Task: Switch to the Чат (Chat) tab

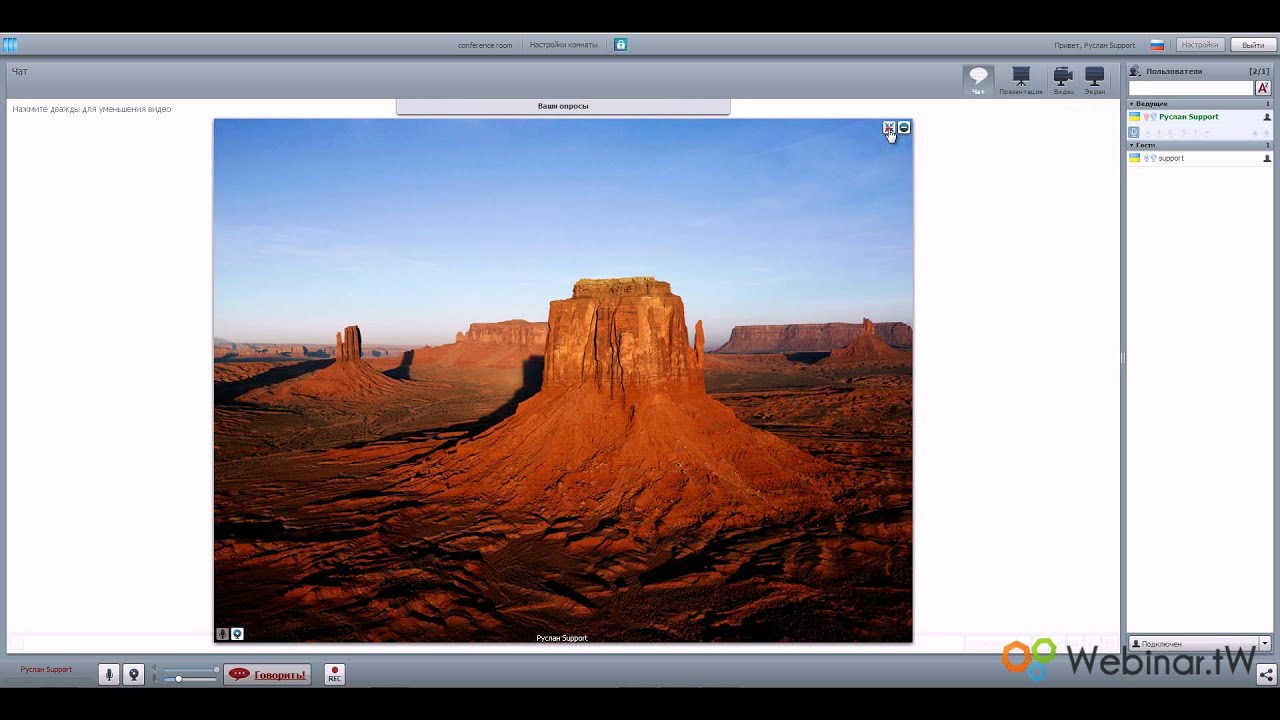Action: click(x=978, y=80)
